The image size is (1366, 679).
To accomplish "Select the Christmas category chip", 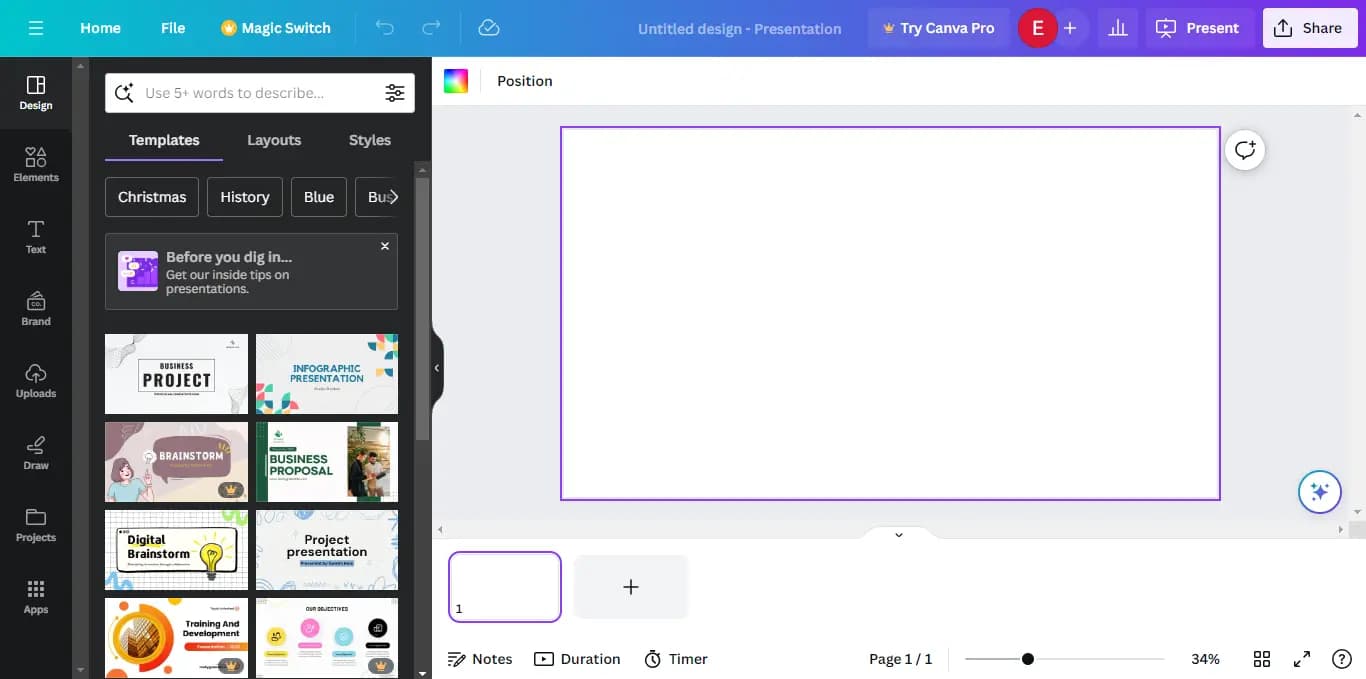I will (x=152, y=197).
